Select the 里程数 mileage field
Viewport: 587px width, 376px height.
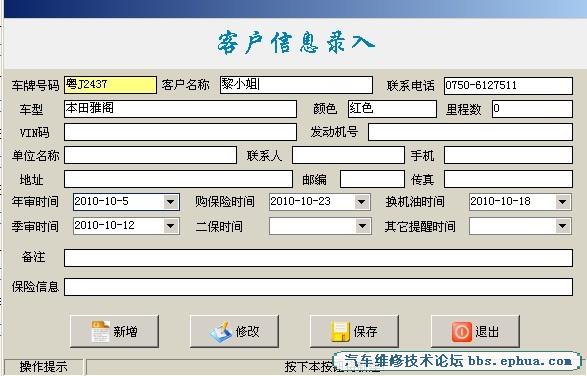pyautogui.click(x=532, y=109)
